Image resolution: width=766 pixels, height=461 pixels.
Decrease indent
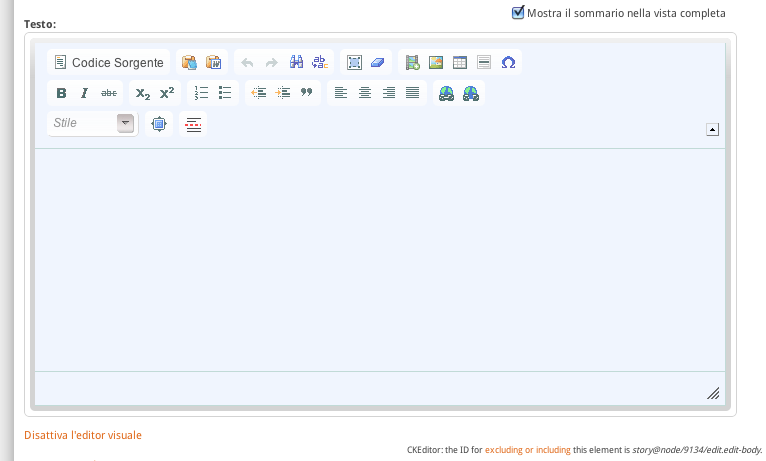(258, 93)
